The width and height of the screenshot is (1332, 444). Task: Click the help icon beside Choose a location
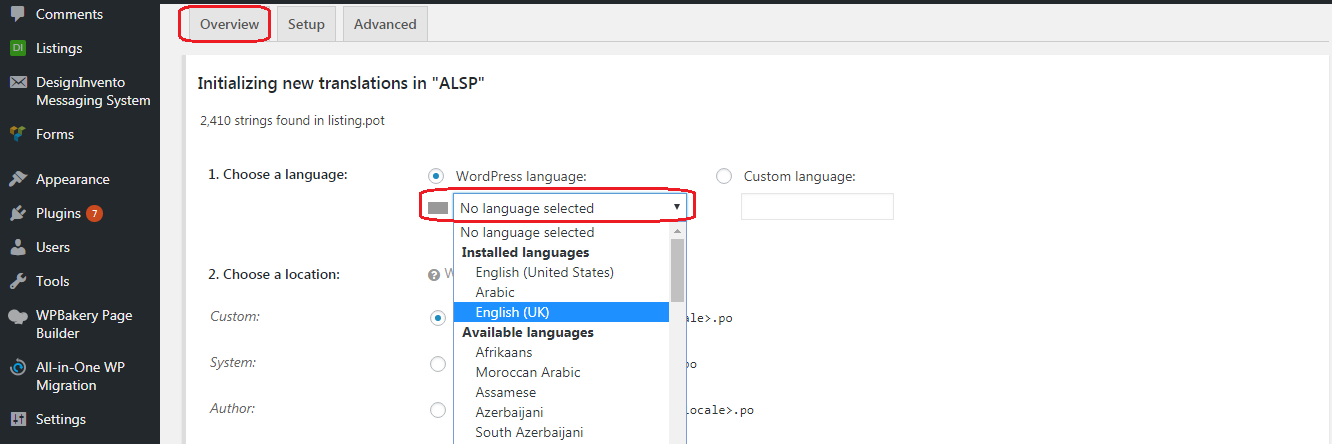(434, 274)
